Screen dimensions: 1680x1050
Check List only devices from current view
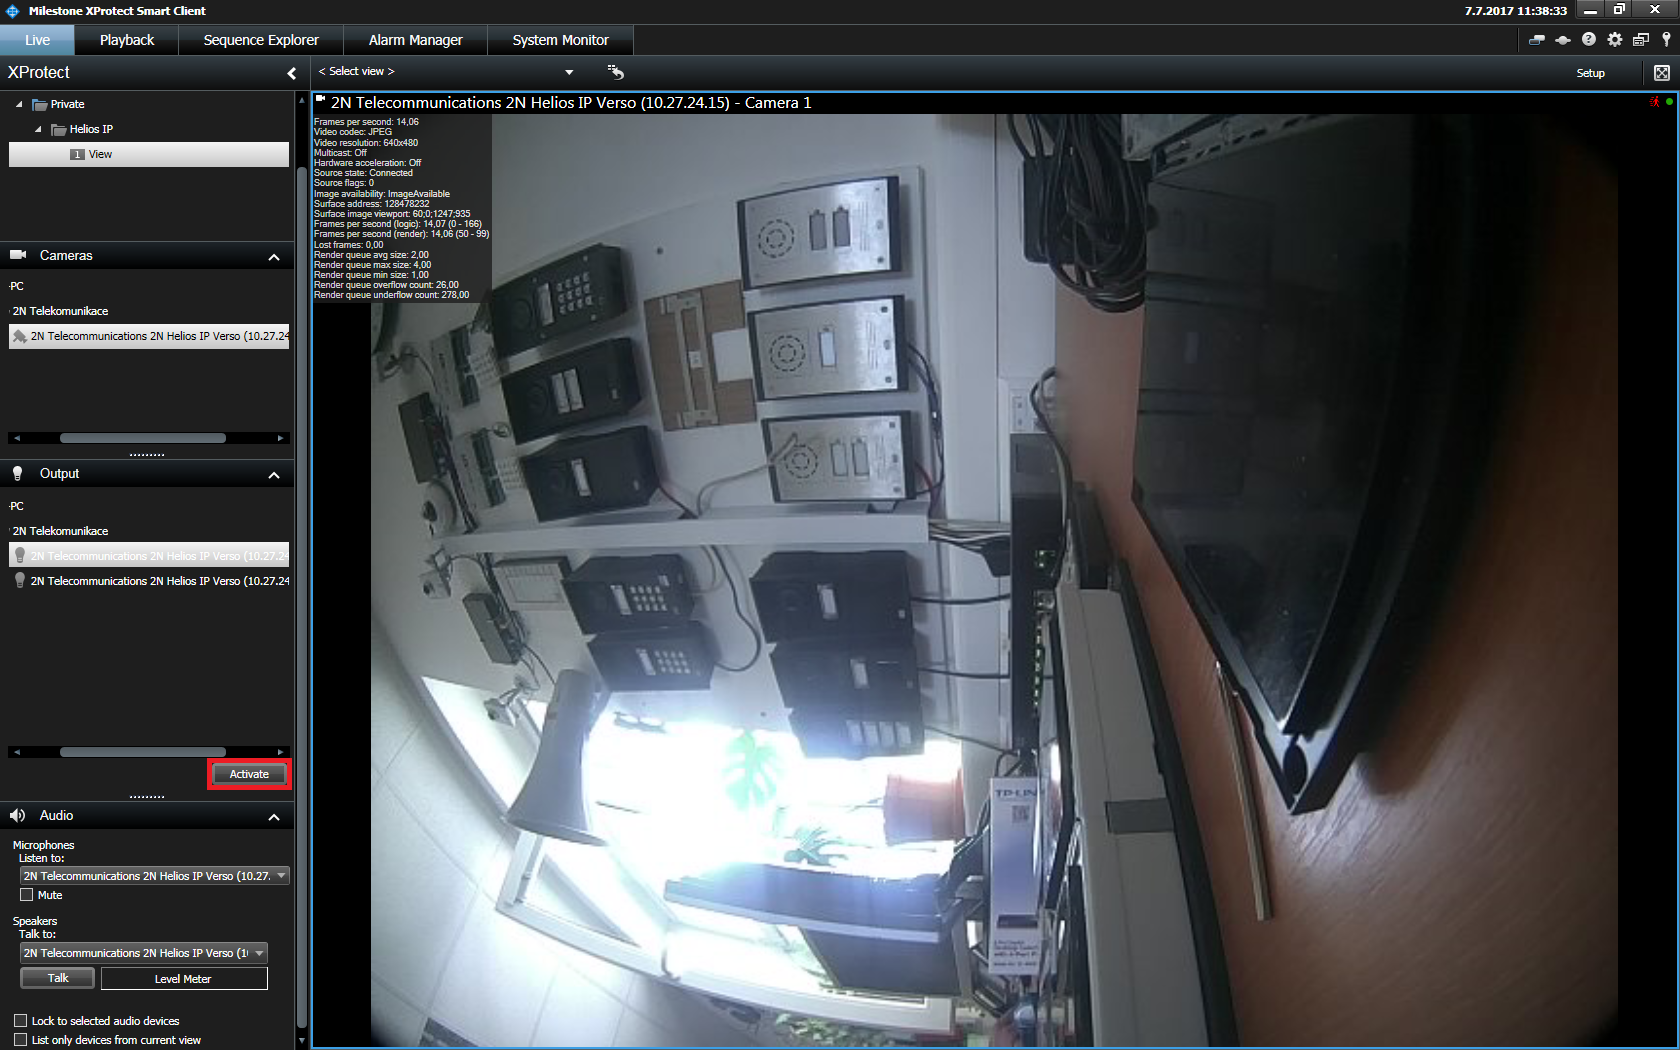tap(21, 1040)
